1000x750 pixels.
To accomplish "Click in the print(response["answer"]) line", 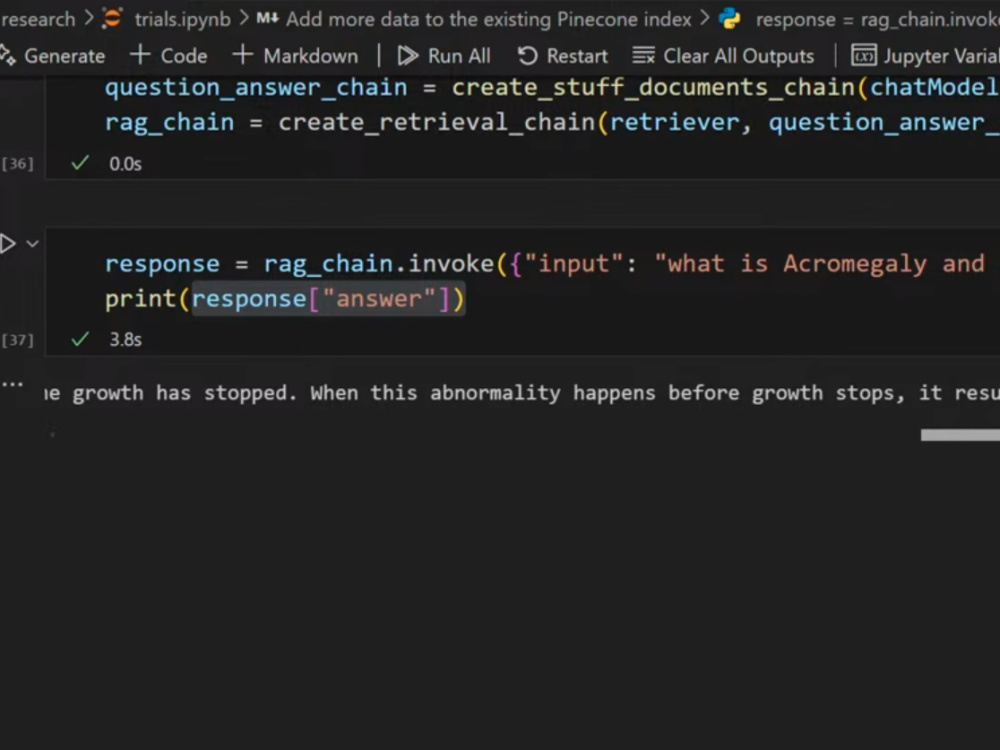I will [x=285, y=298].
